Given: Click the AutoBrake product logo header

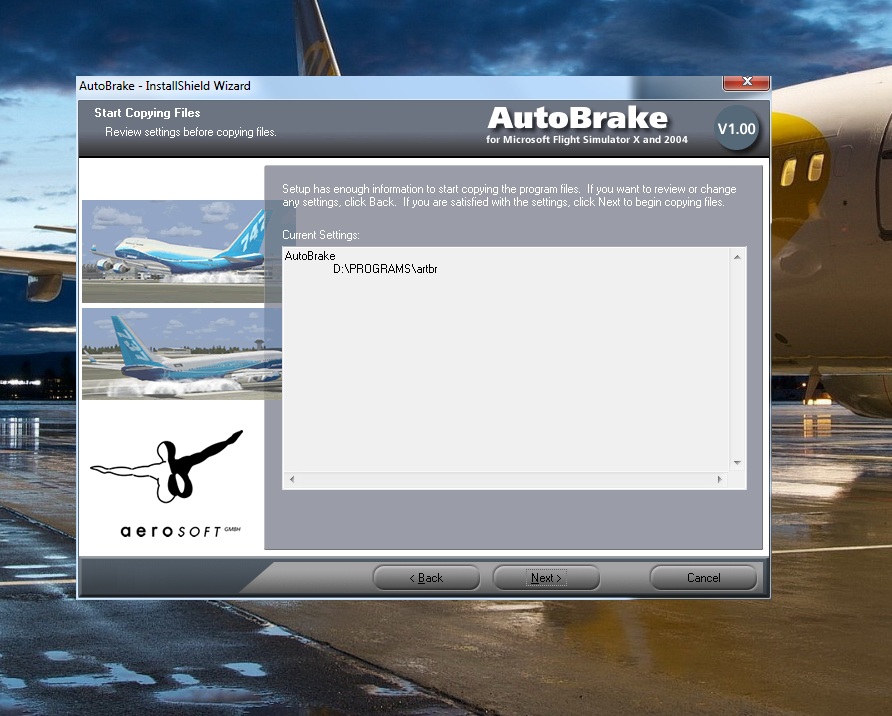Looking at the screenshot, I should tap(587, 125).
